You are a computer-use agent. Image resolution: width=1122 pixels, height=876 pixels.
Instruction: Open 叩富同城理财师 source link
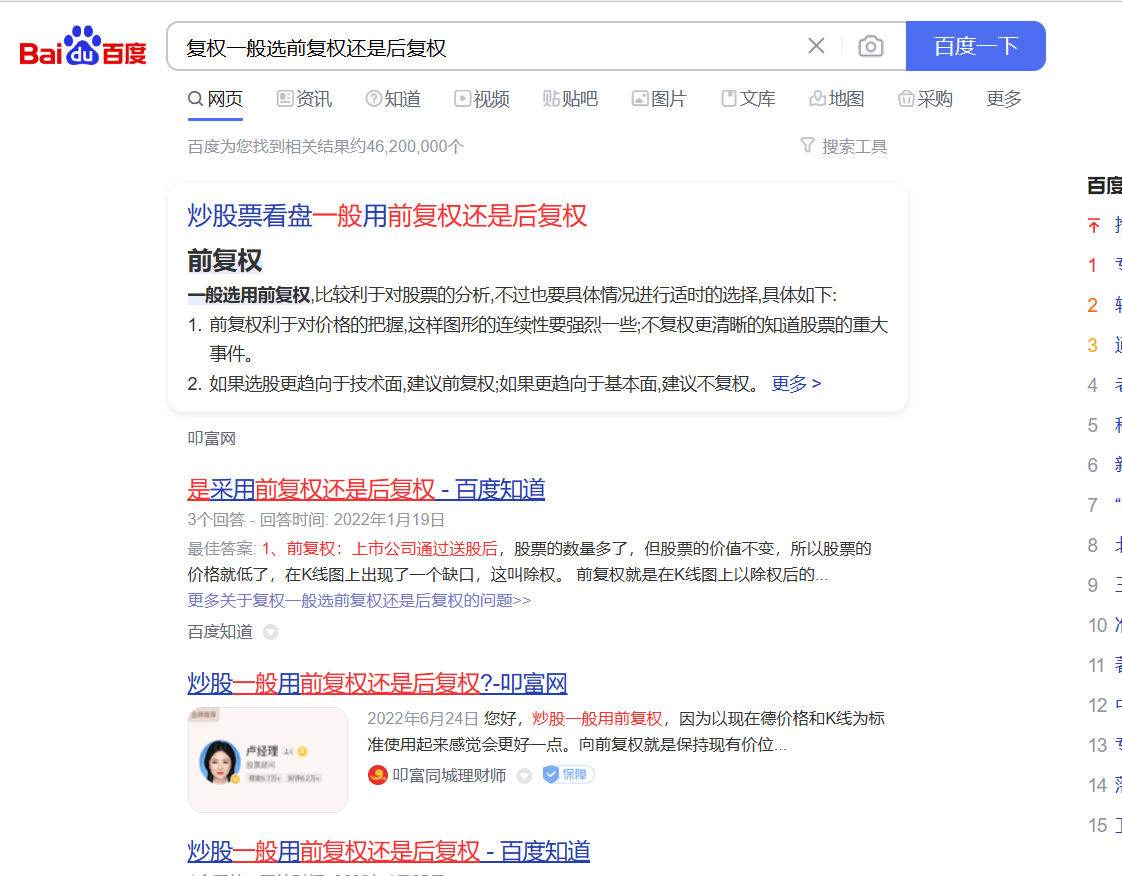pos(449,775)
